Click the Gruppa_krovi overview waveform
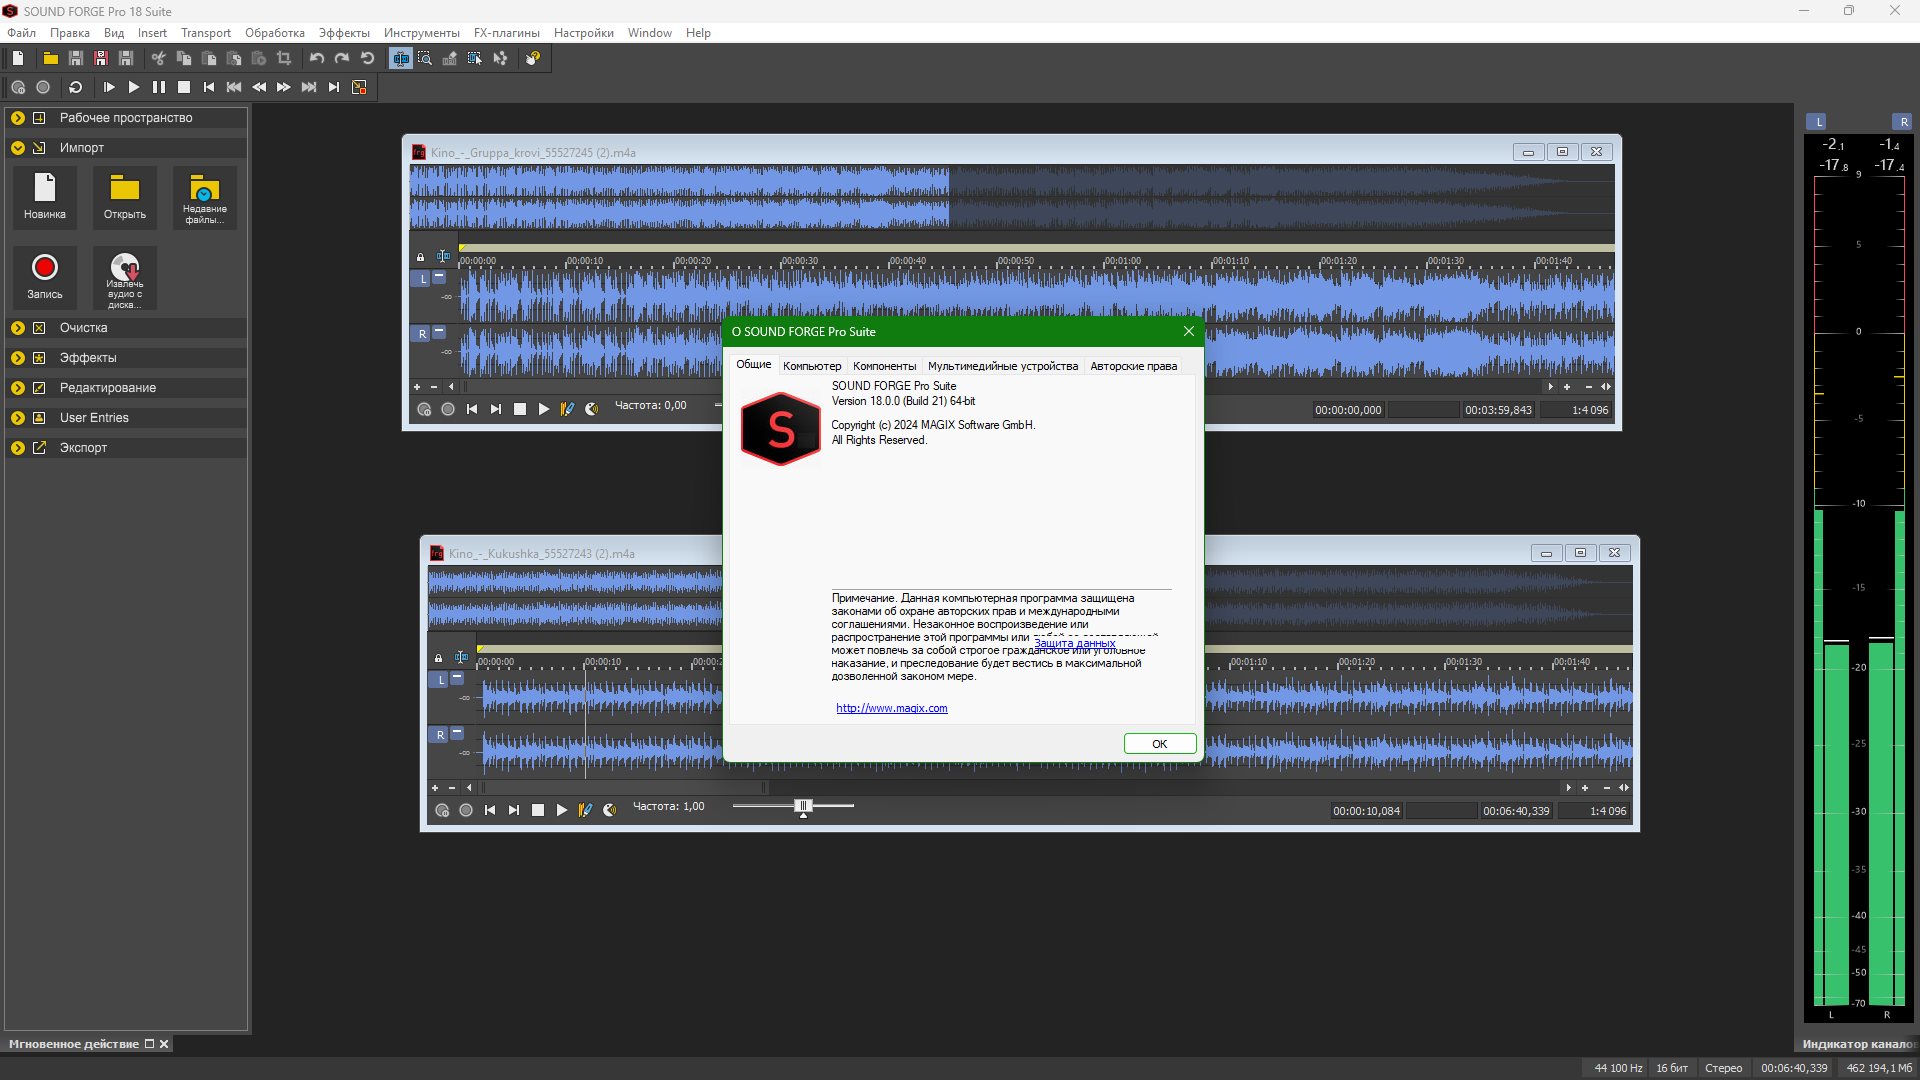Image resolution: width=1920 pixels, height=1080 pixels. (1010, 197)
